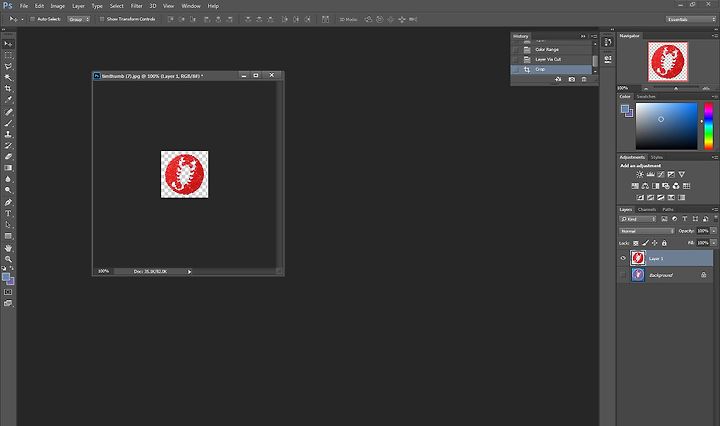The width and height of the screenshot is (720, 426).
Task: Select the Clone Stamp tool
Action: 8,134
